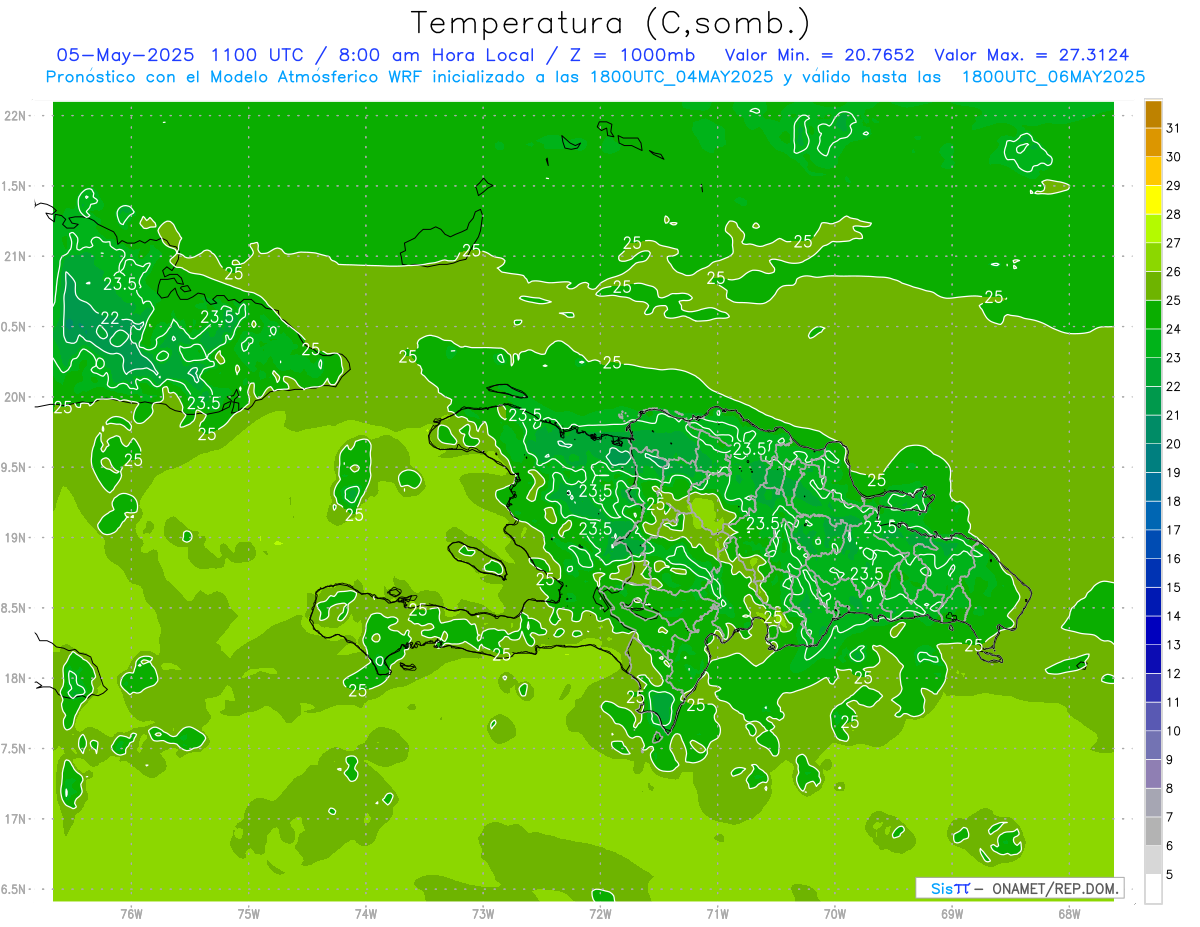This screenshot has width=1200, height=927.
Task: Click the '72W' longitude axis label
Action: (600, 913)
